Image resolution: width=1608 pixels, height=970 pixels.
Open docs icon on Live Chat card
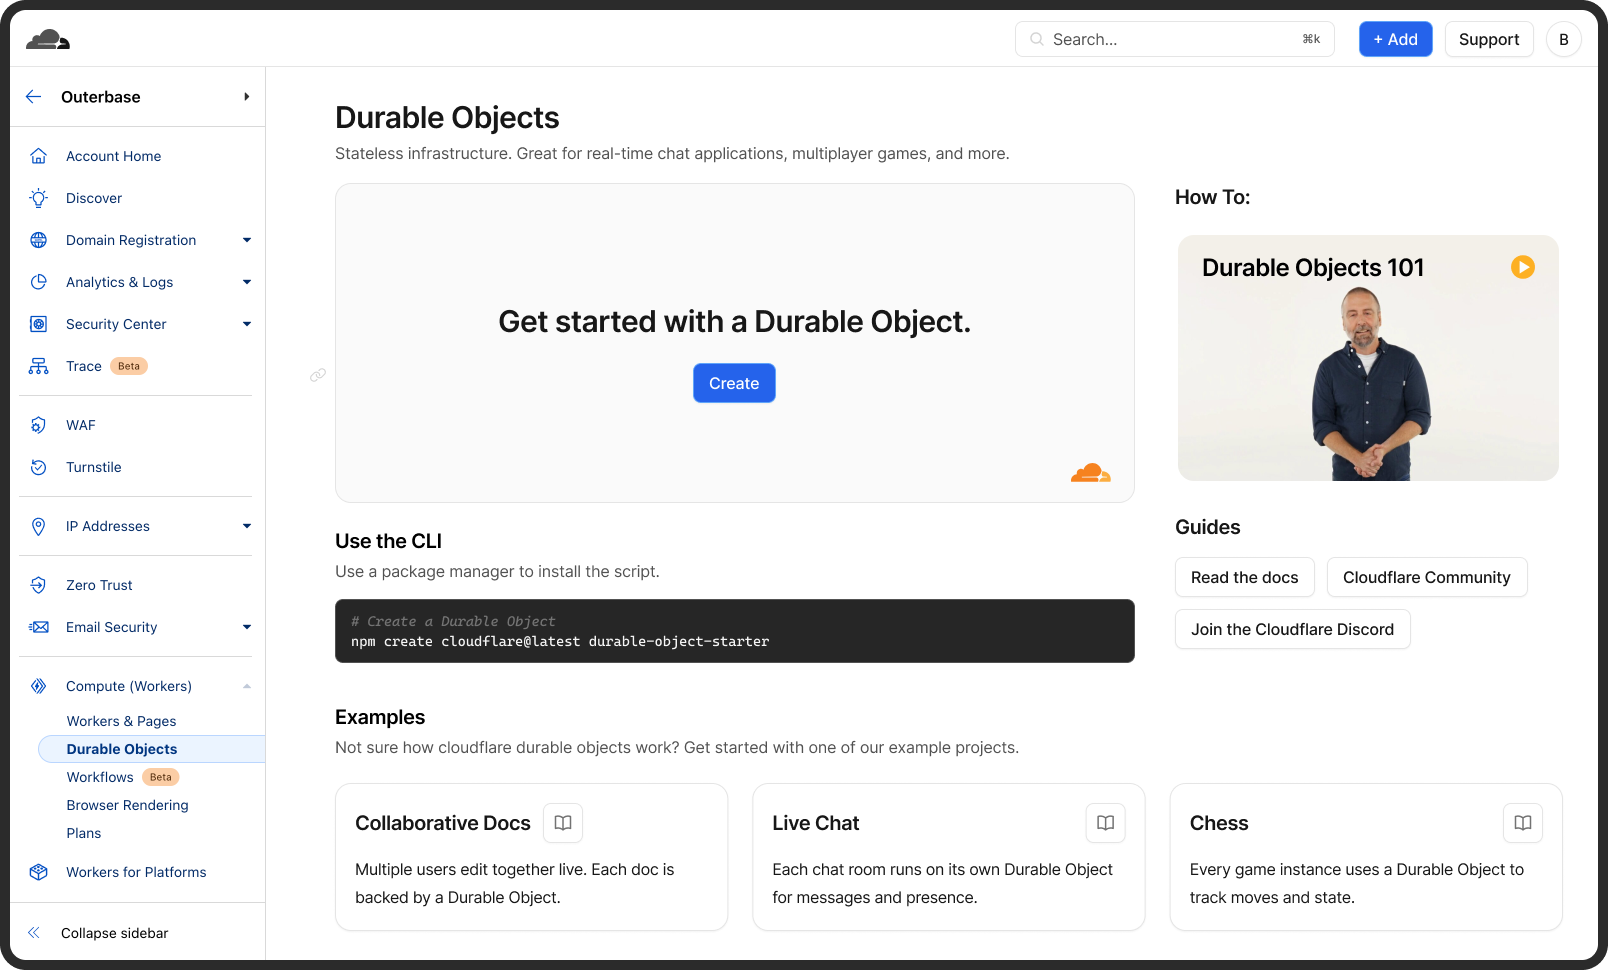(1106, 823)
